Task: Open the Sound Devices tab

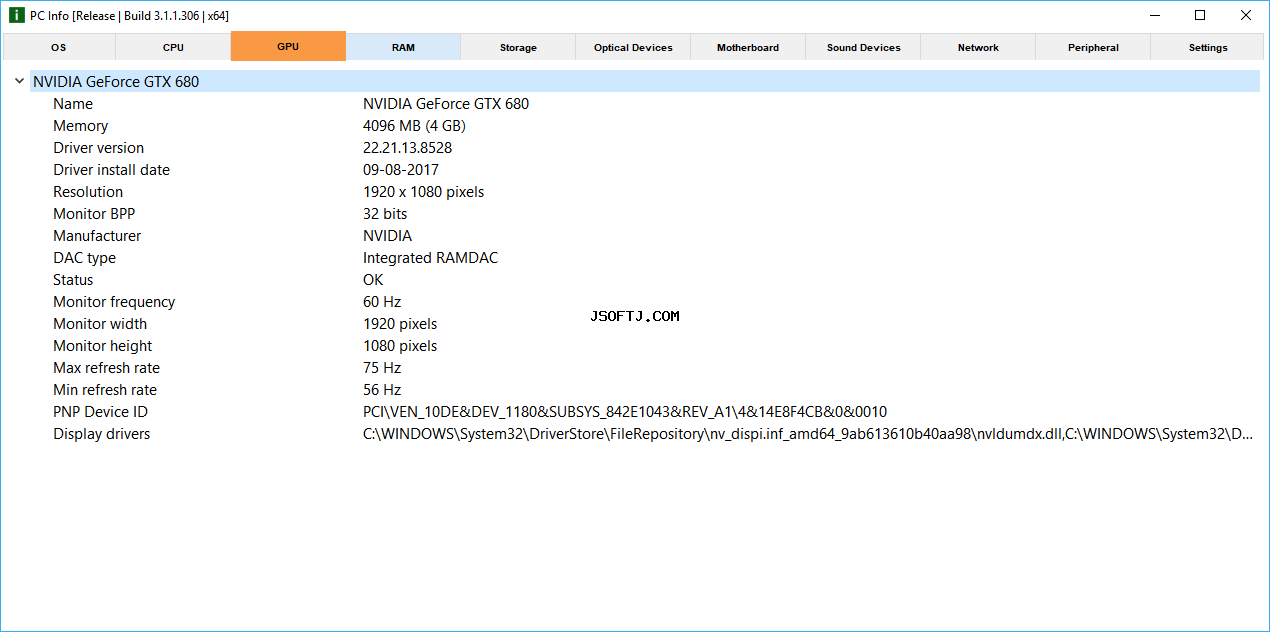Action: pos(863,47)
